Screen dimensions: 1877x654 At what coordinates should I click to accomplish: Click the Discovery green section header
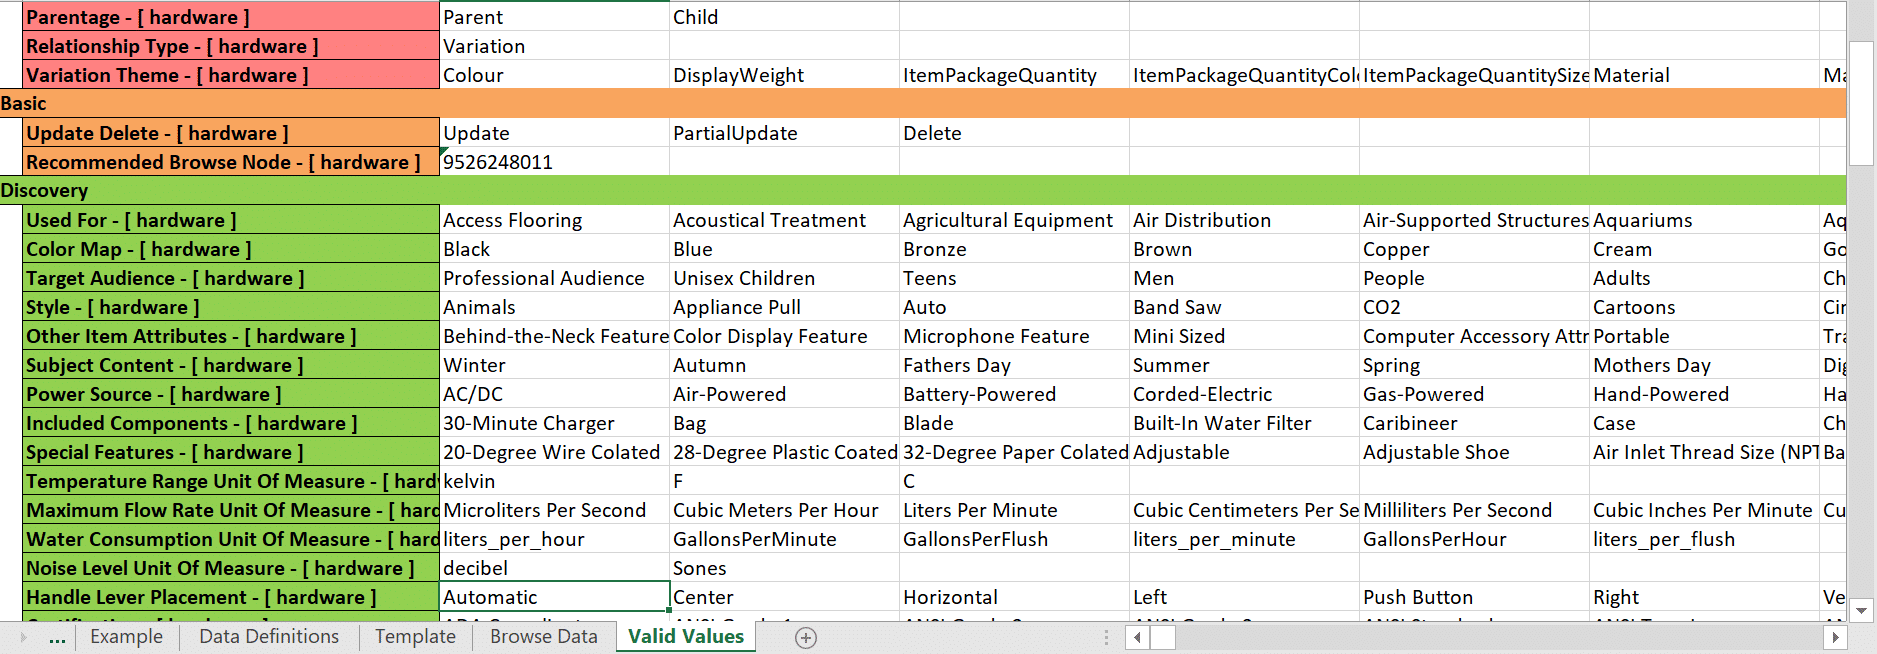(x=922, y=191)
